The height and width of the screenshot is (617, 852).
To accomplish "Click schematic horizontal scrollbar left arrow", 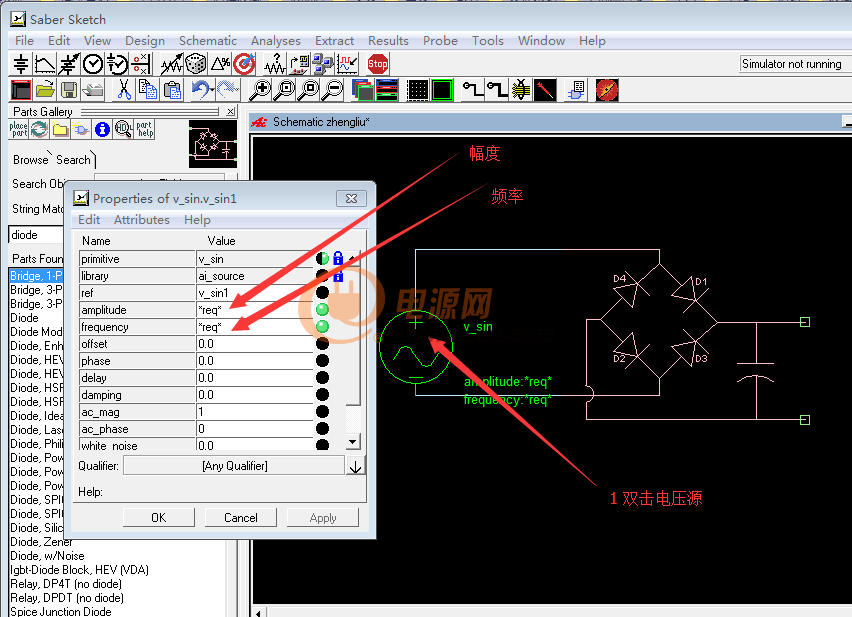I will tap(258, 613).
